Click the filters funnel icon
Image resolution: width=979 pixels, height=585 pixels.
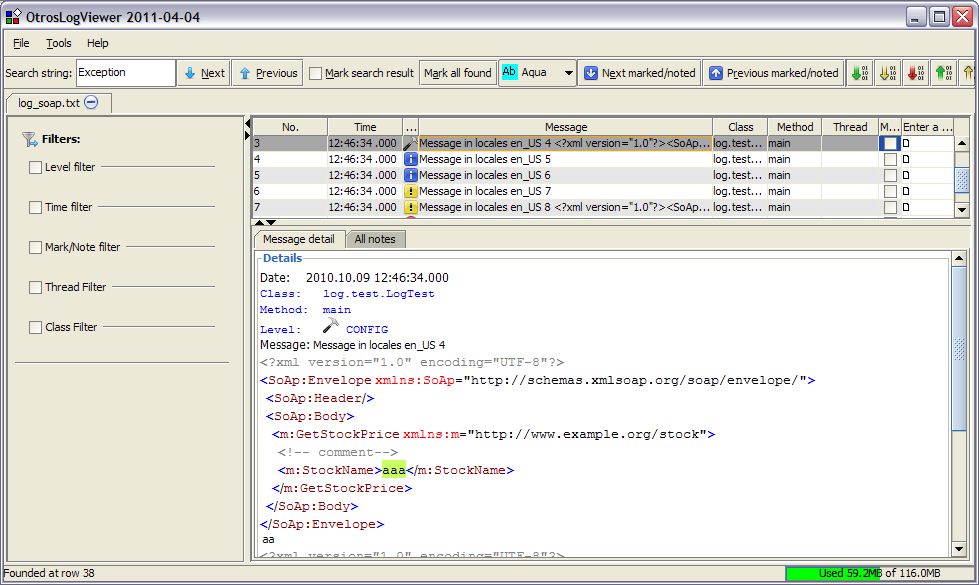[x=29, y=139]
